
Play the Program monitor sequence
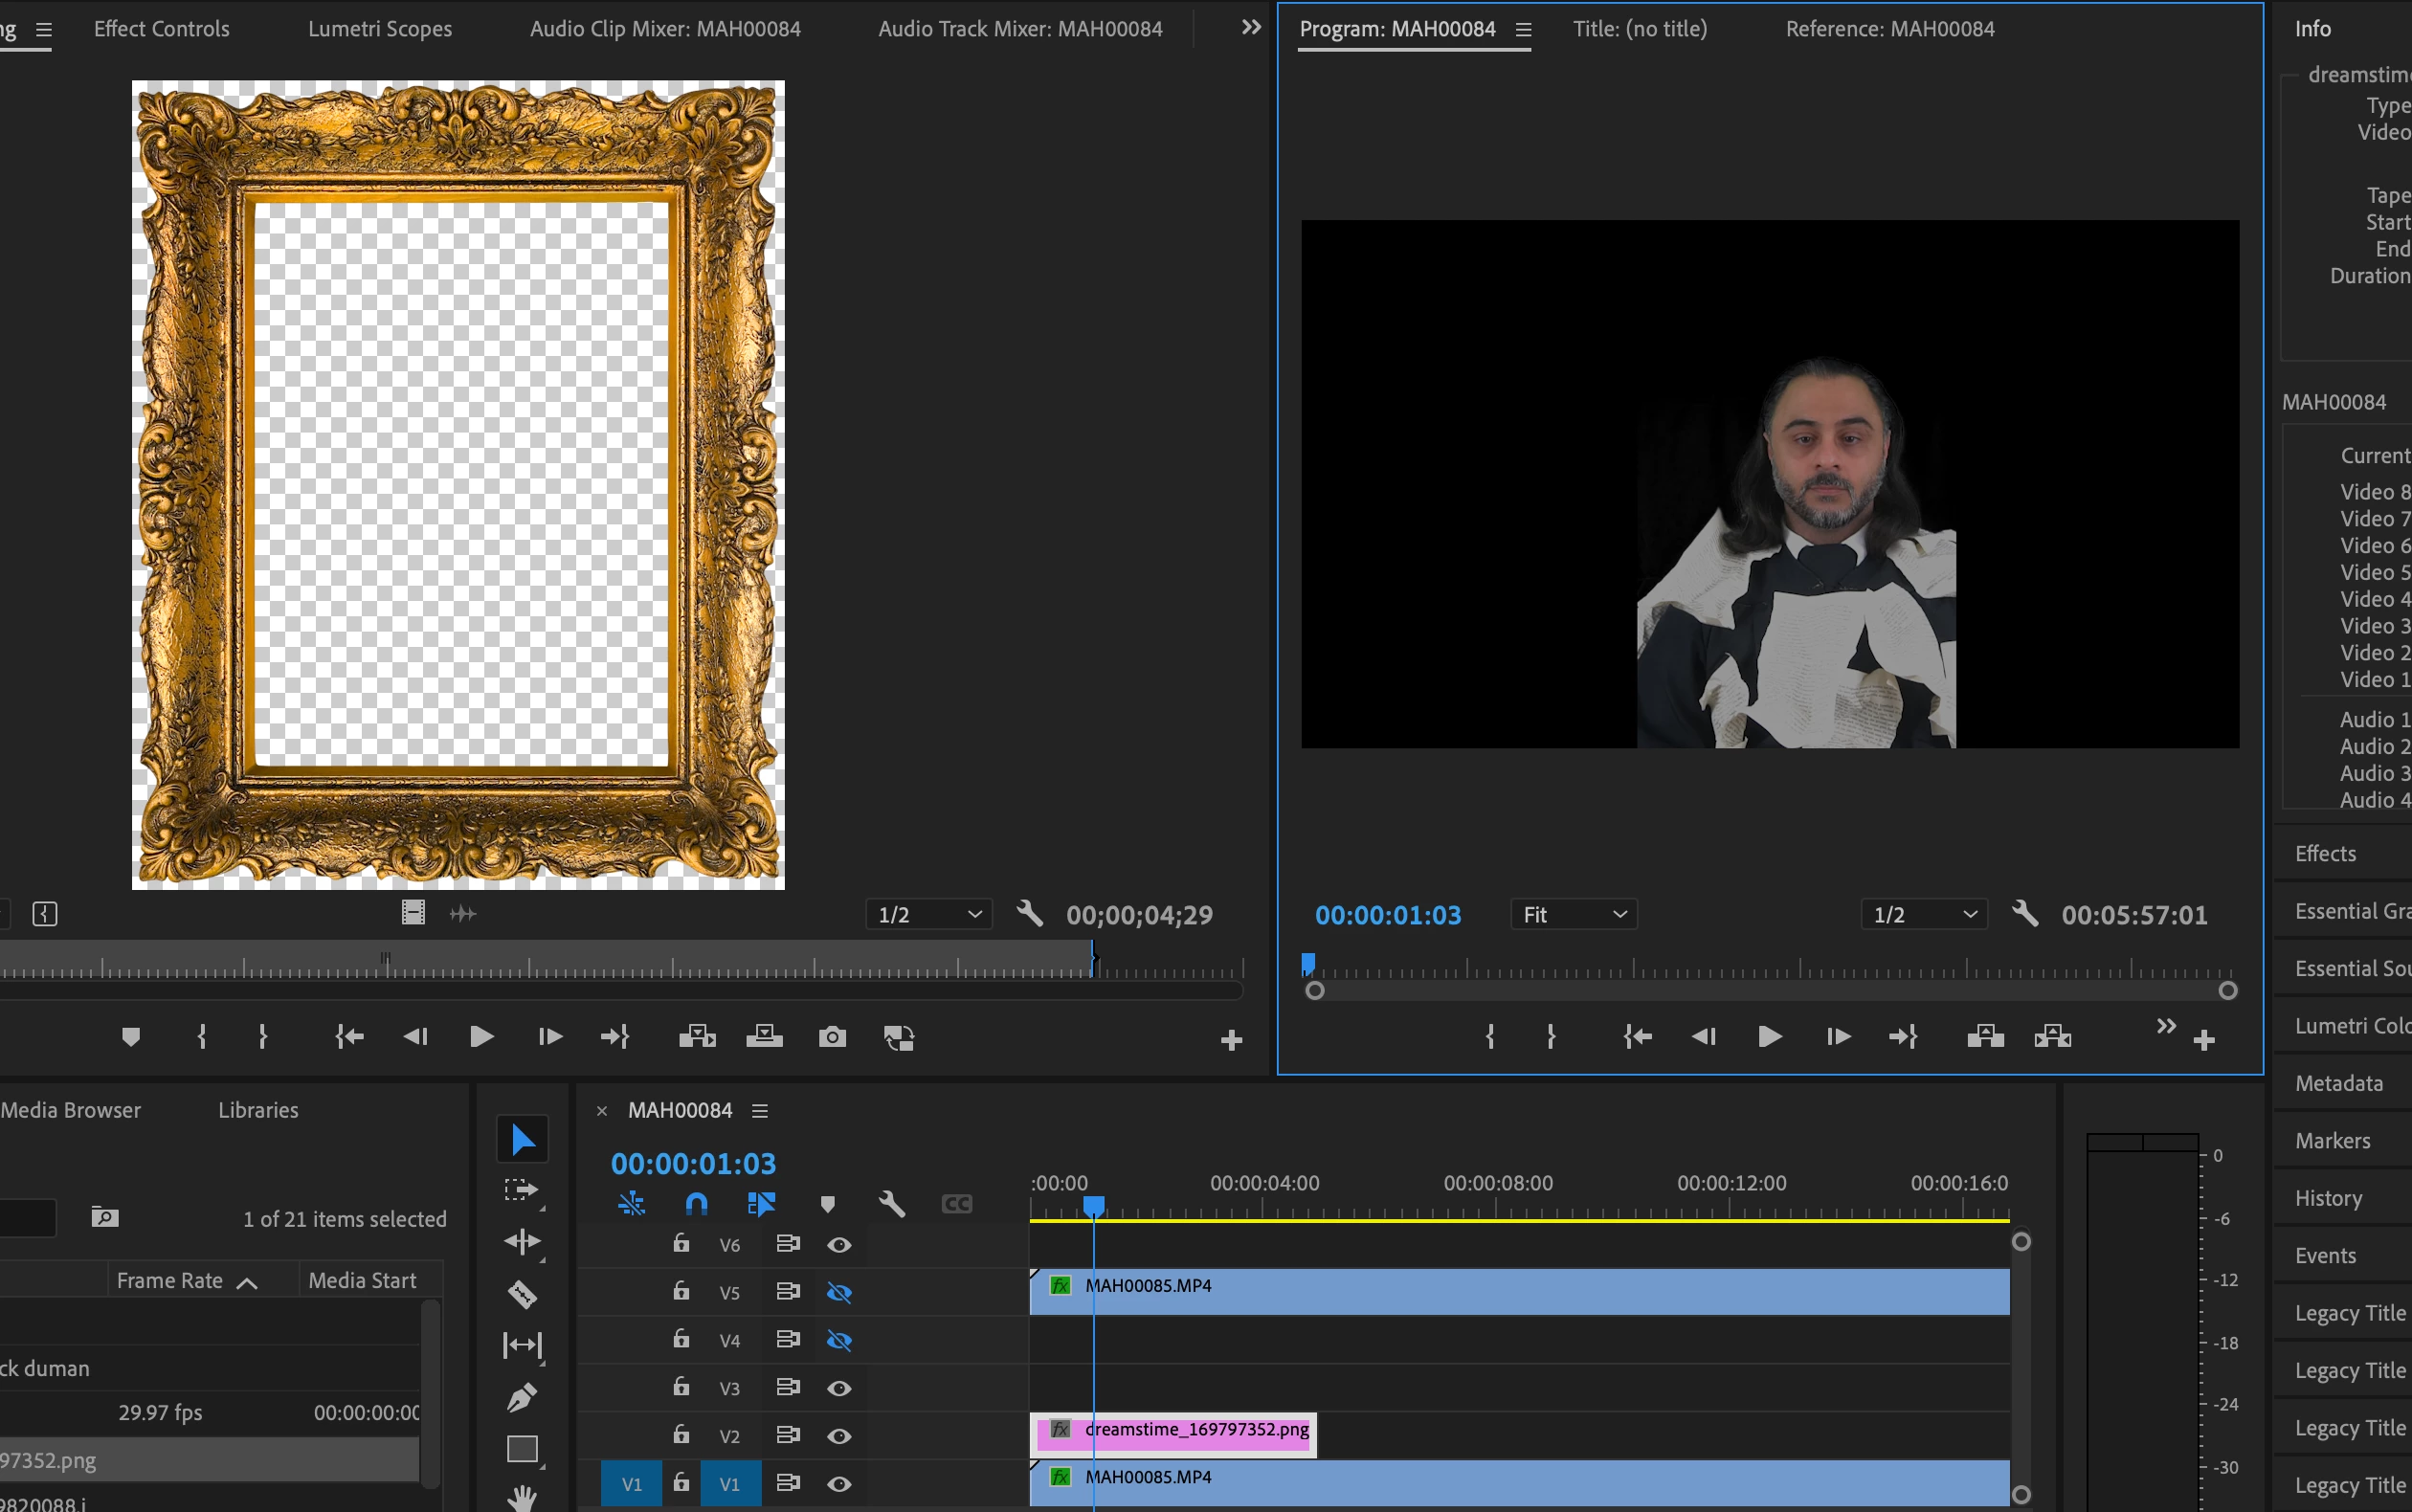tap(1769, 1037)
